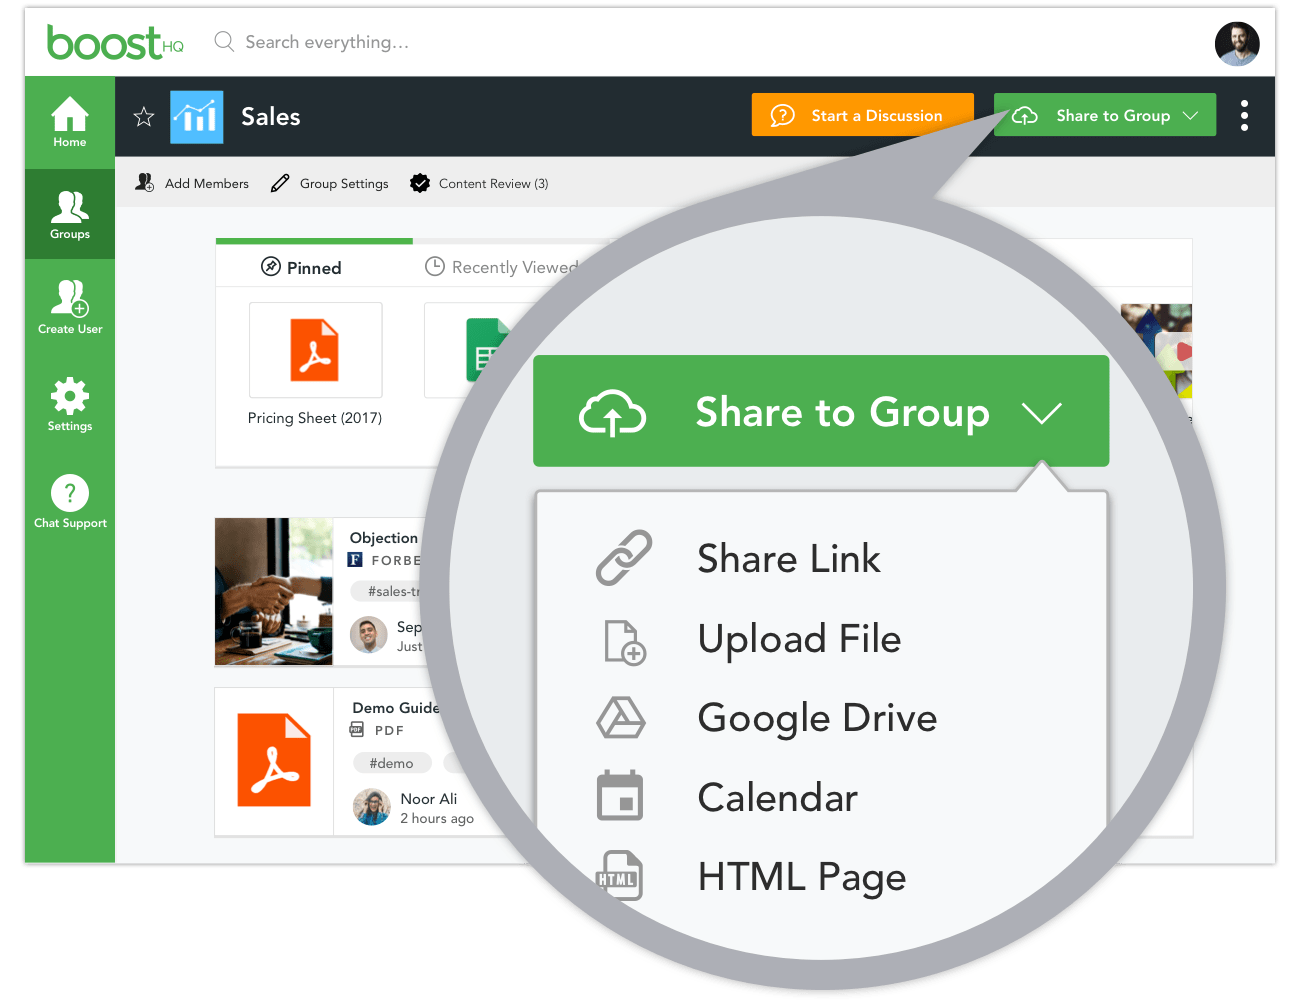Image resolution: width=1300 pixels, height=1008 pixels.
Task: Click the PDF type label under Demo Guide
Action: click(x=388, y=731)
